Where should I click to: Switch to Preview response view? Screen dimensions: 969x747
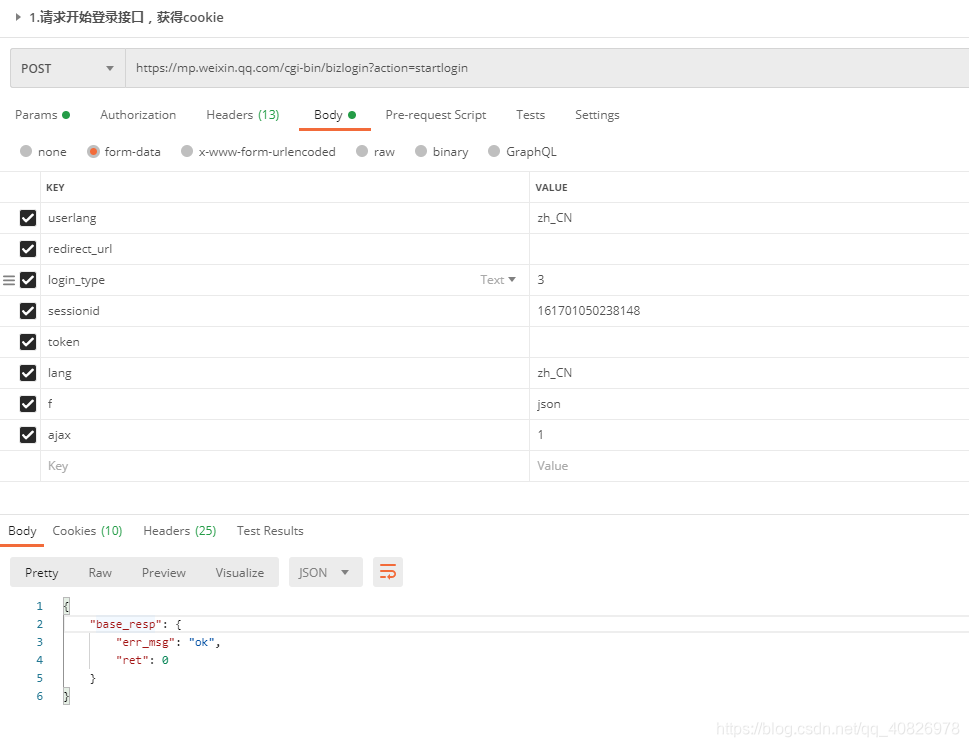(164, 573)
